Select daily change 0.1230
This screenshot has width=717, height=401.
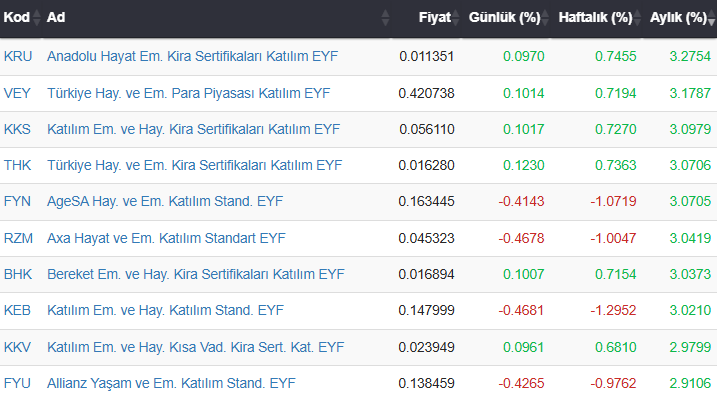(x=524, y=165)
